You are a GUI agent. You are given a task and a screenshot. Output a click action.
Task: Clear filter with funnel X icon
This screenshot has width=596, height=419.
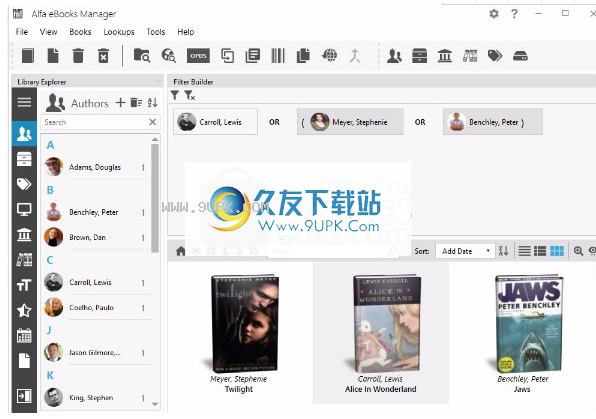(x=189, y=95)
